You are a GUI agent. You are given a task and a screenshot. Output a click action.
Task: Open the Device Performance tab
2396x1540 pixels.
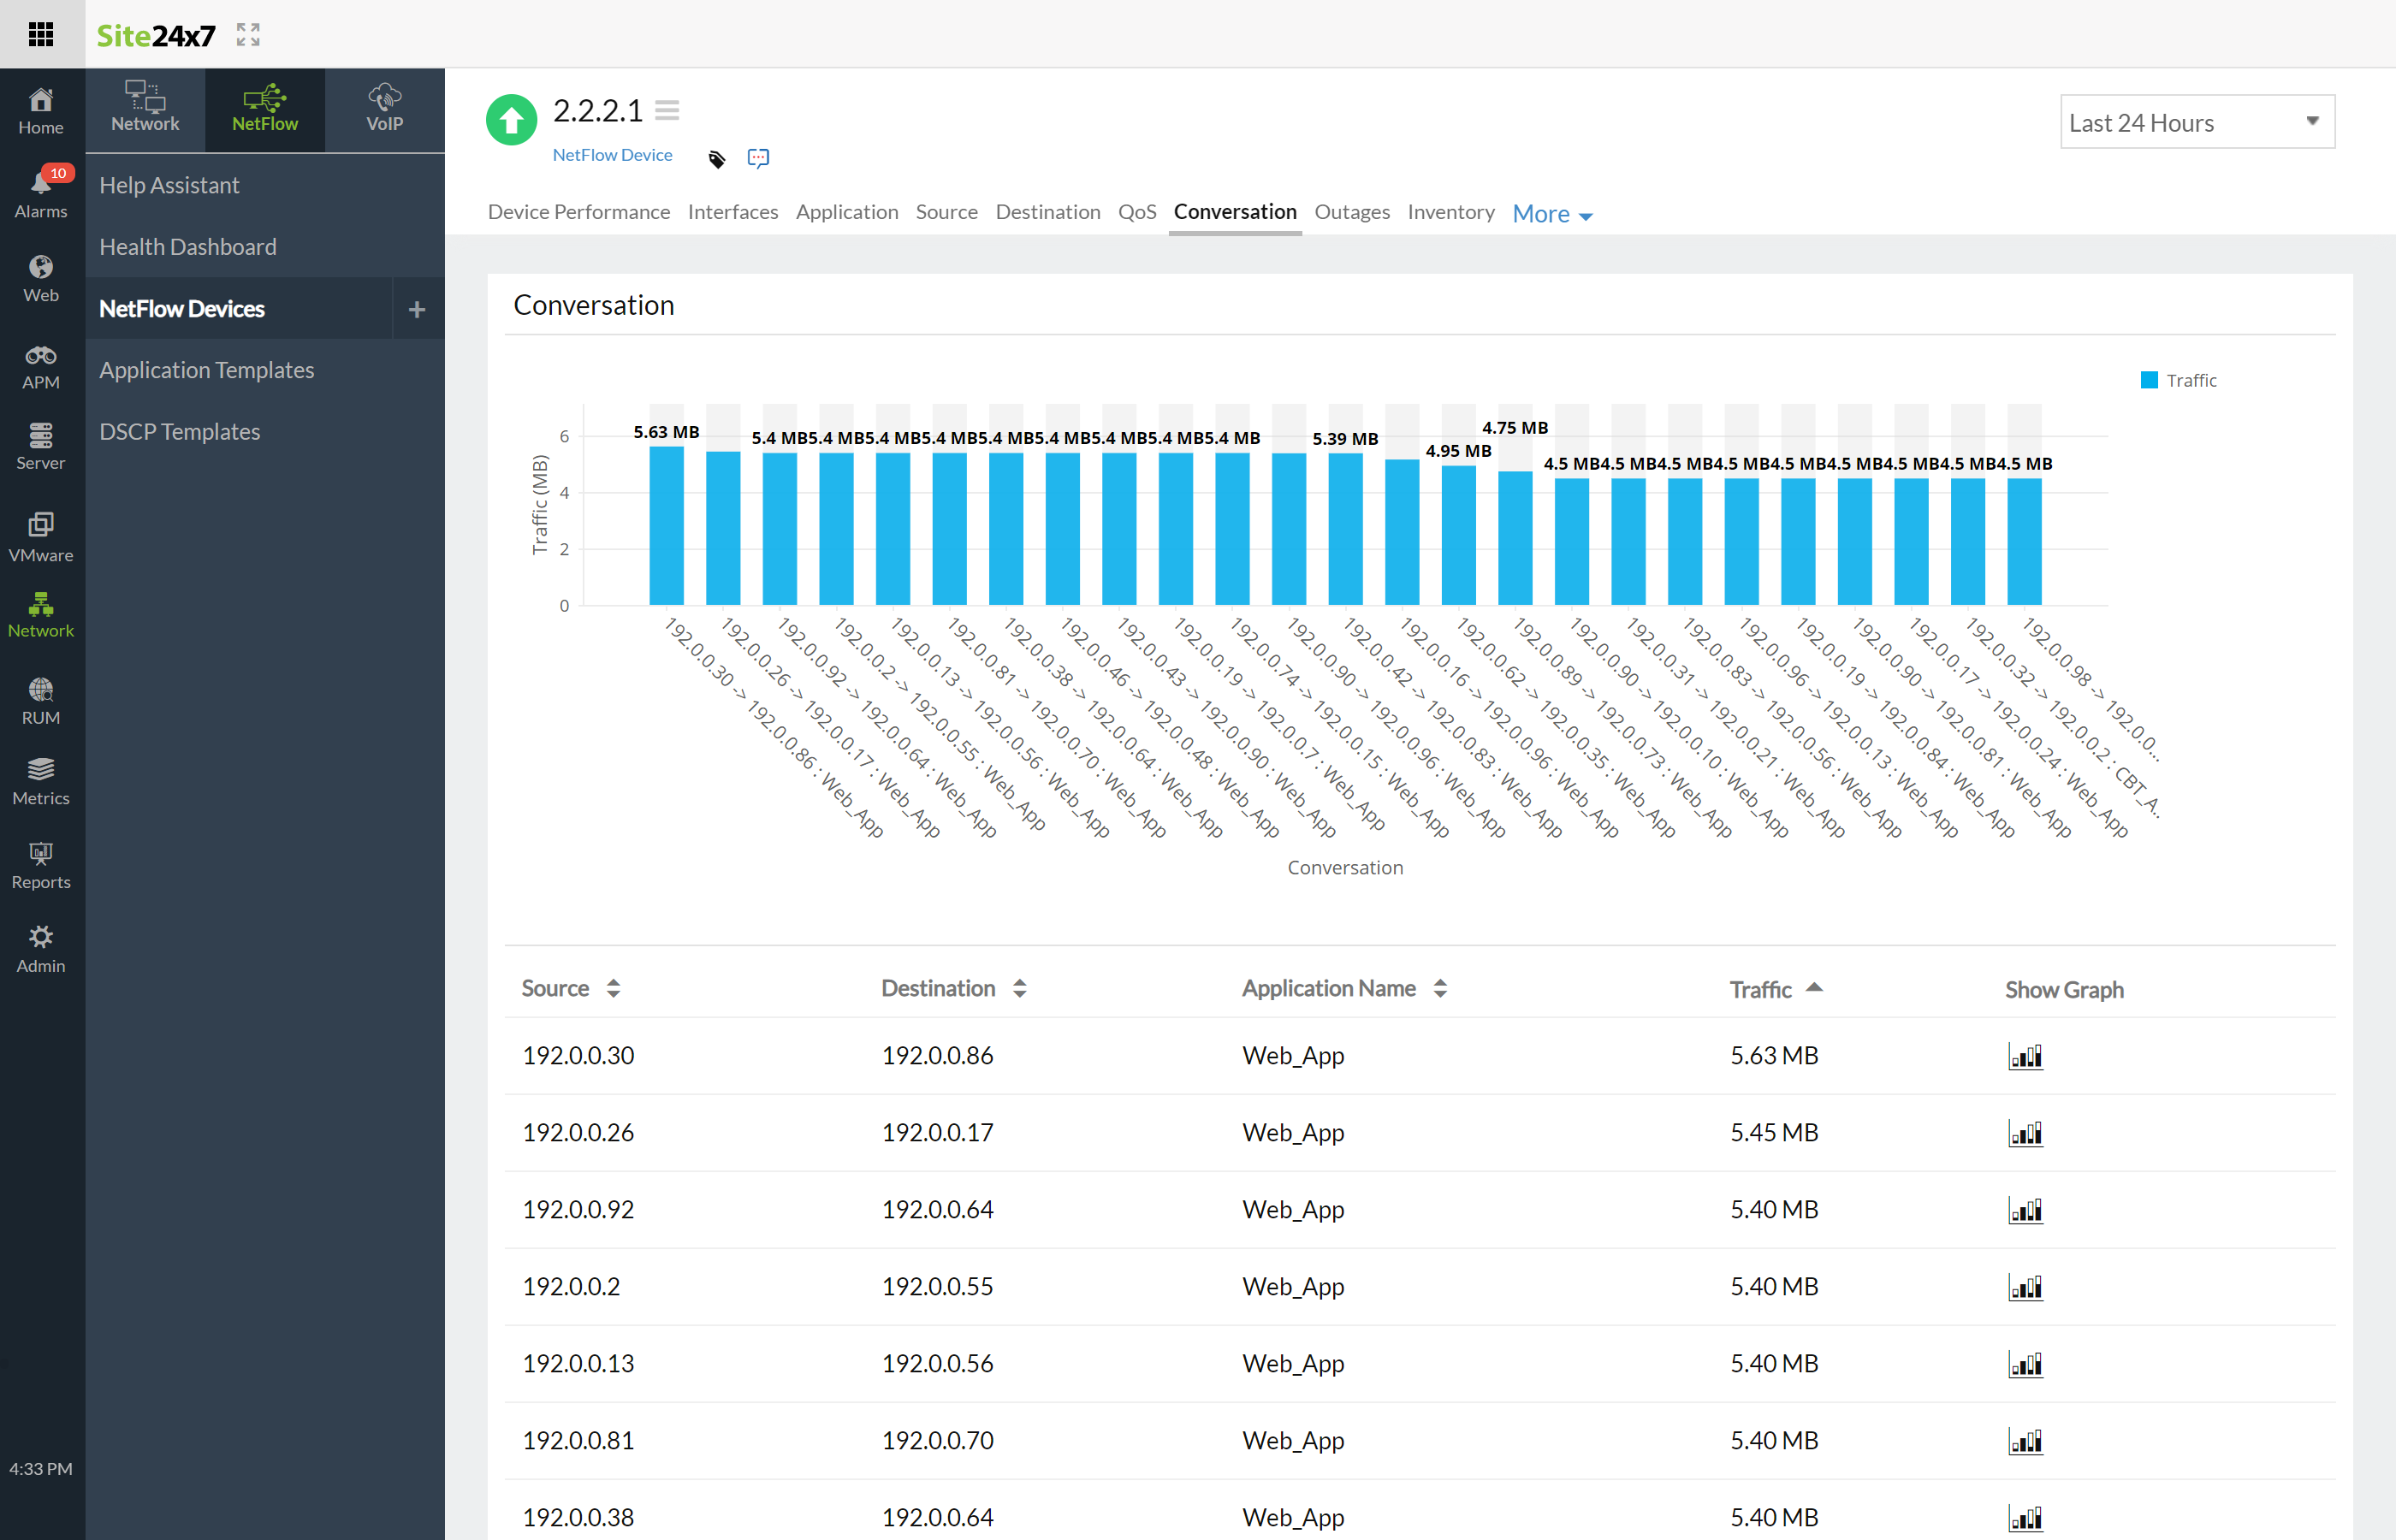(x=578, y=212)
